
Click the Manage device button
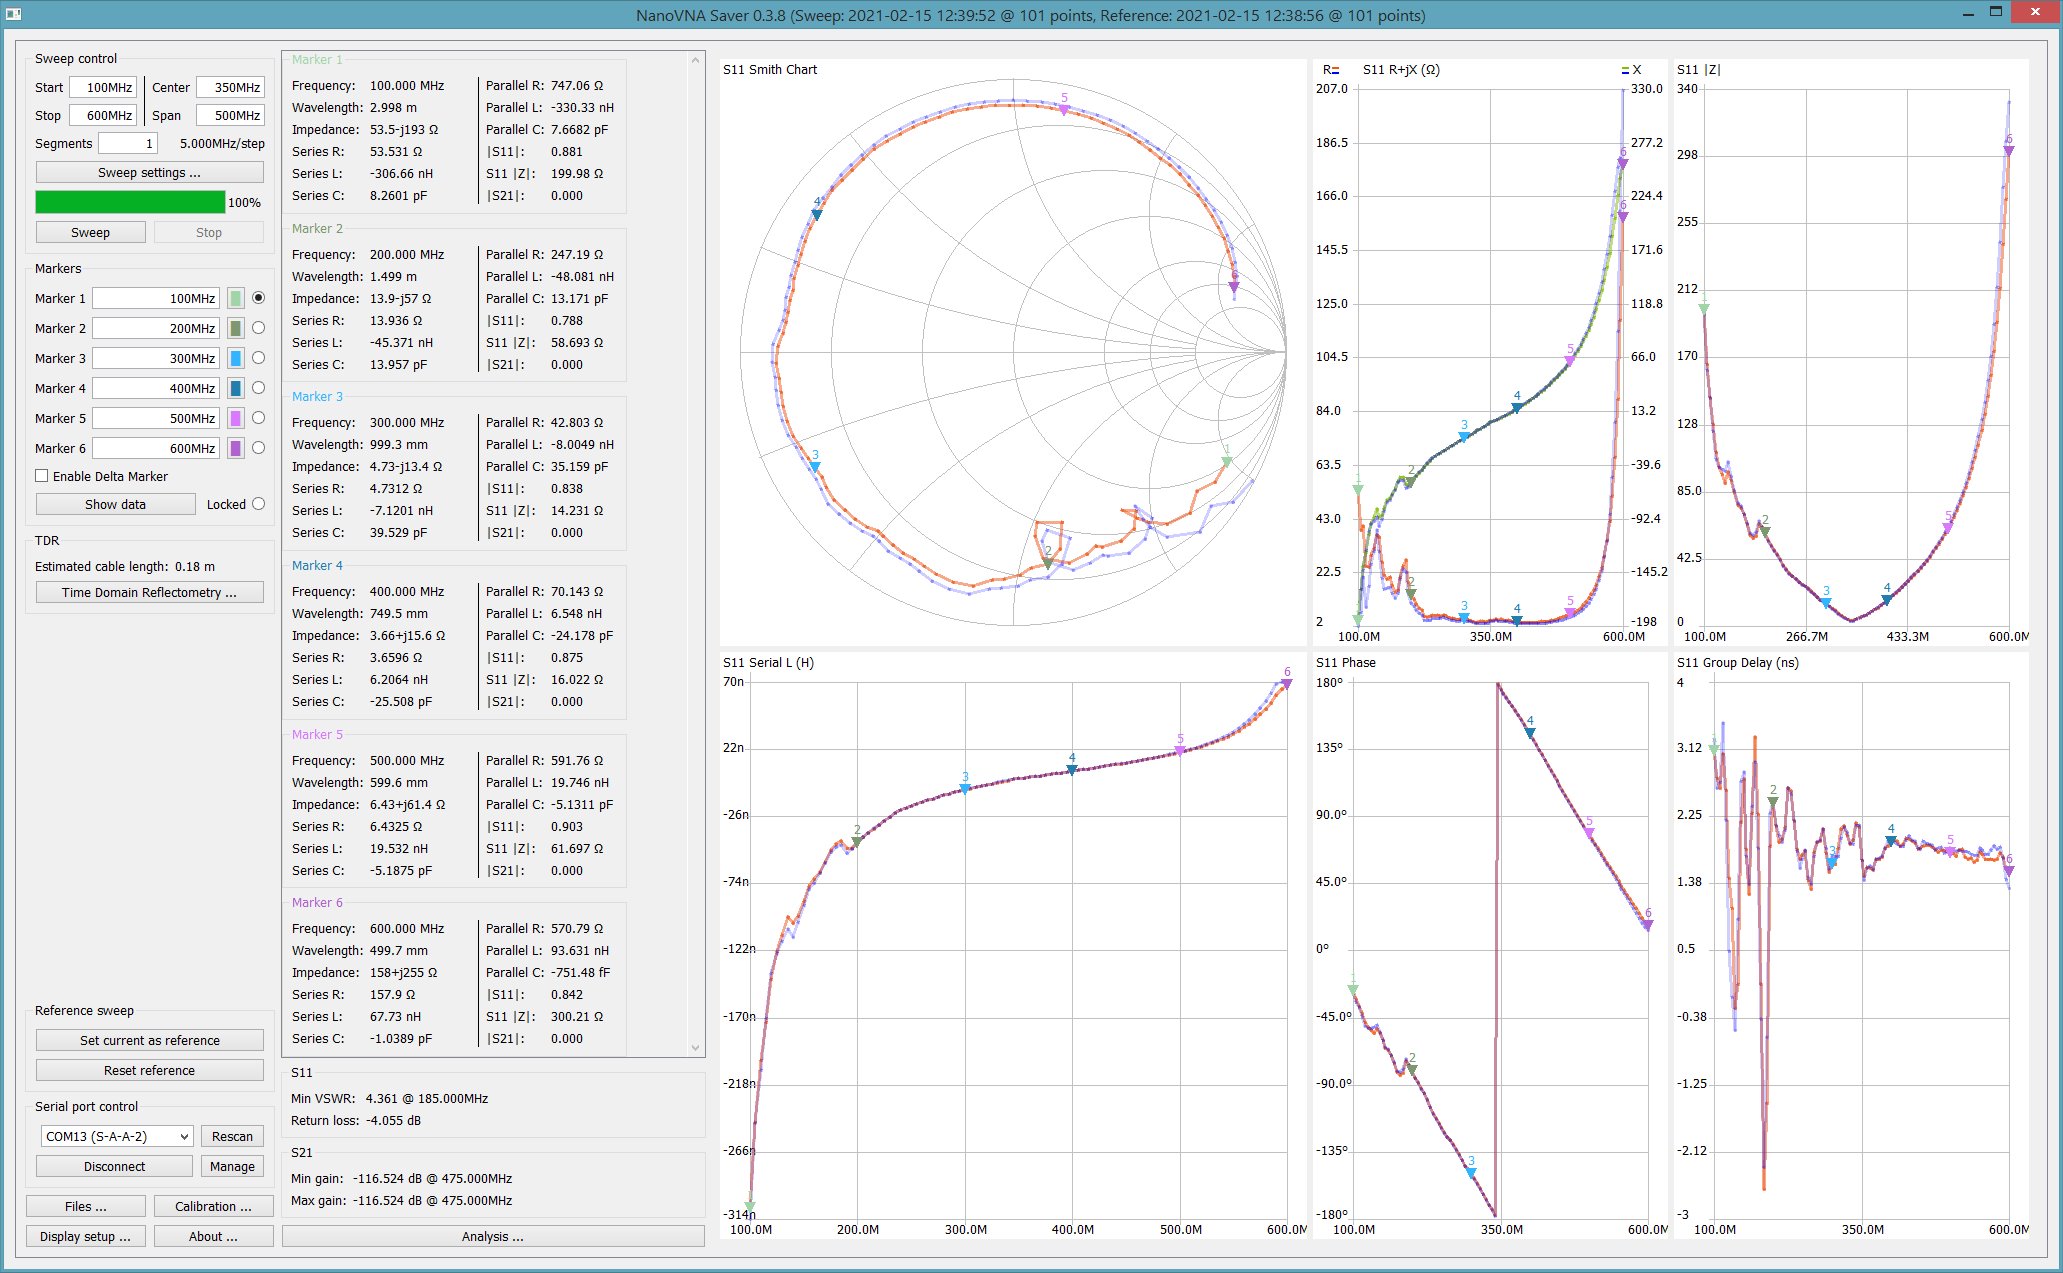[232, 1166]
